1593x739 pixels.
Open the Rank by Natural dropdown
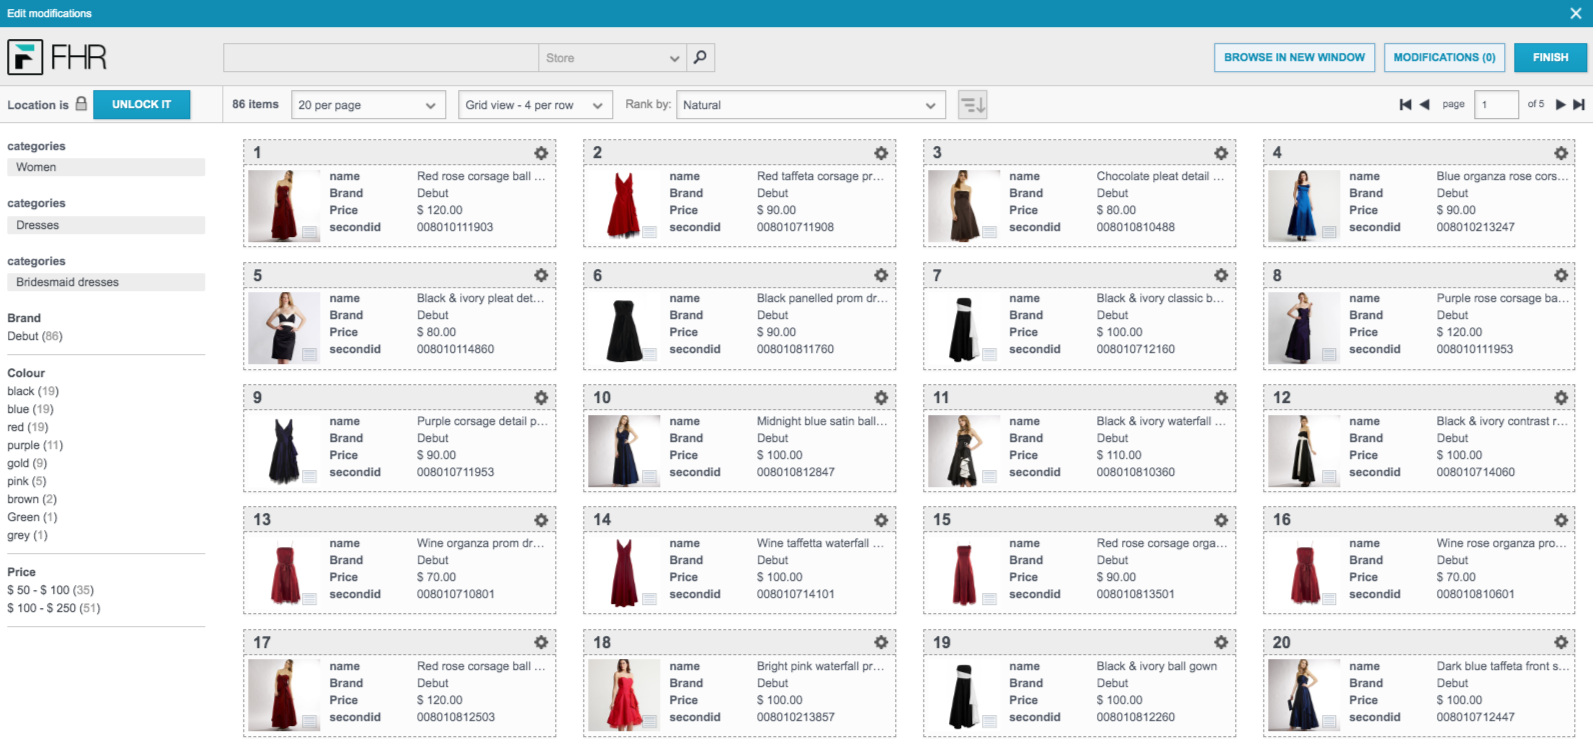(811, 105)
